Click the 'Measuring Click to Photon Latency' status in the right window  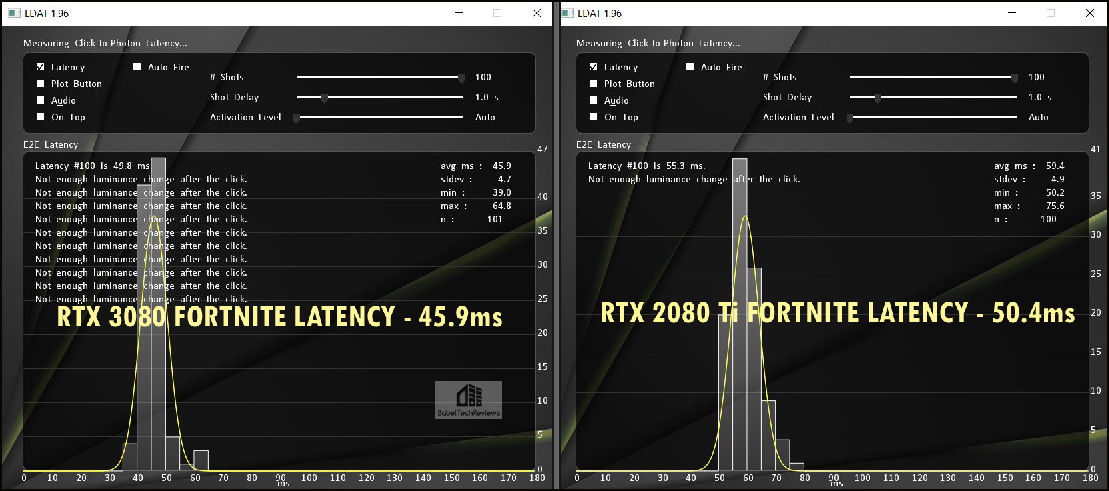click(x=658, y=43)
